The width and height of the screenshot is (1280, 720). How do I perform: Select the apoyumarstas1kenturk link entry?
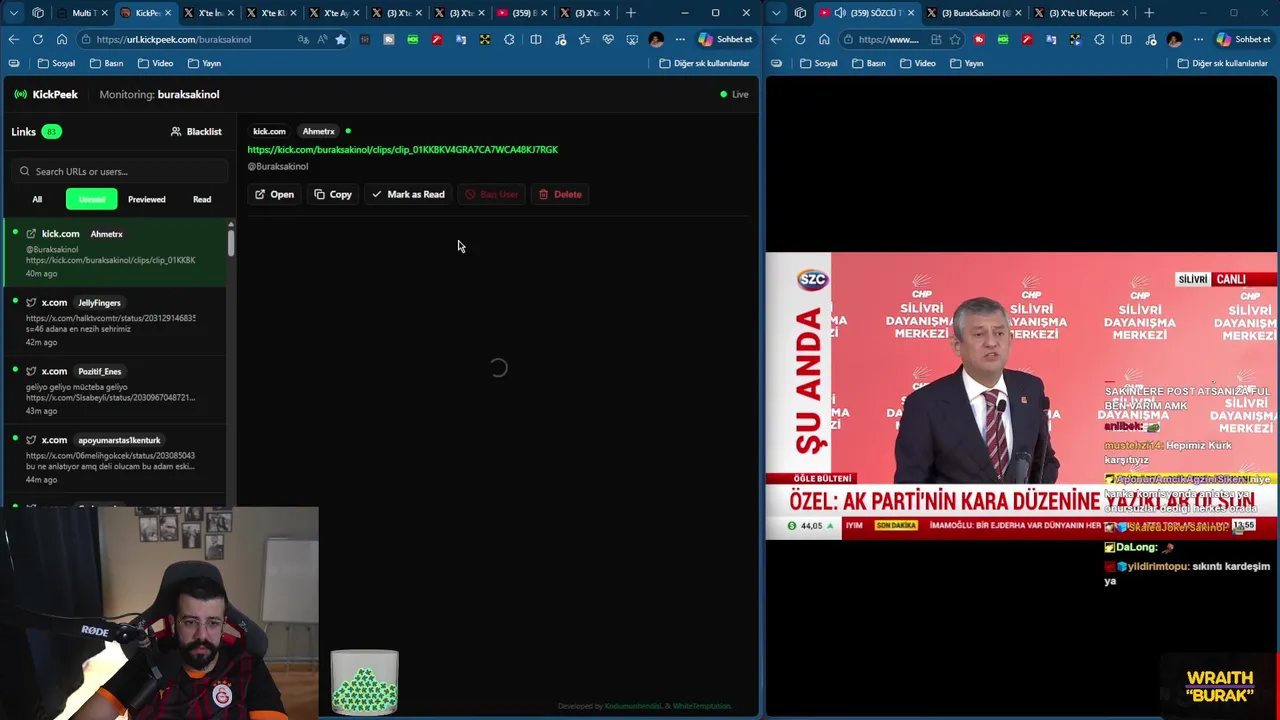point(115,459)
